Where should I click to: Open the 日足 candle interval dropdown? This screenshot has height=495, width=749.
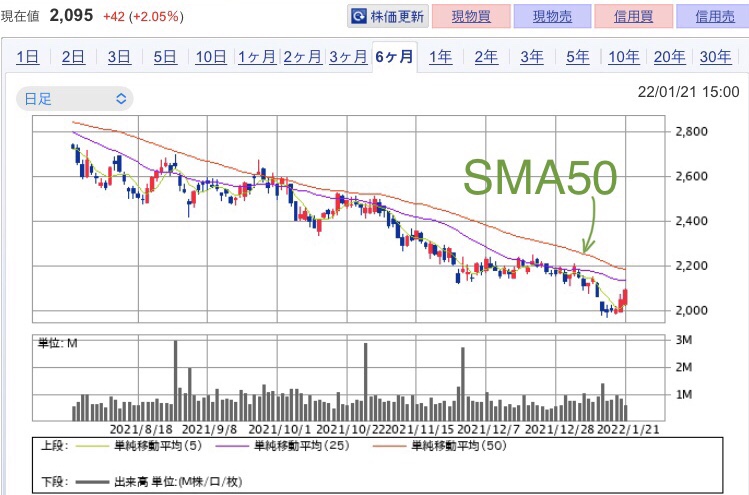pos(75,99)
